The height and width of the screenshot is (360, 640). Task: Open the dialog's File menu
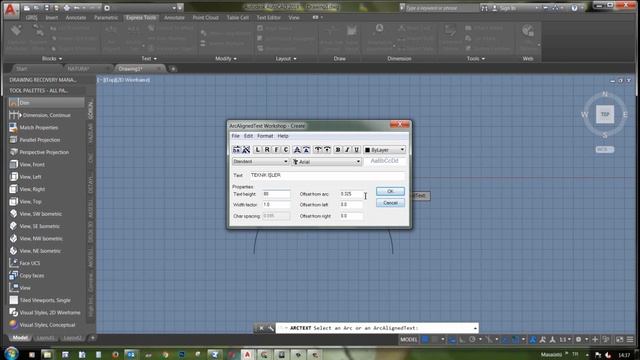(236, 136)
